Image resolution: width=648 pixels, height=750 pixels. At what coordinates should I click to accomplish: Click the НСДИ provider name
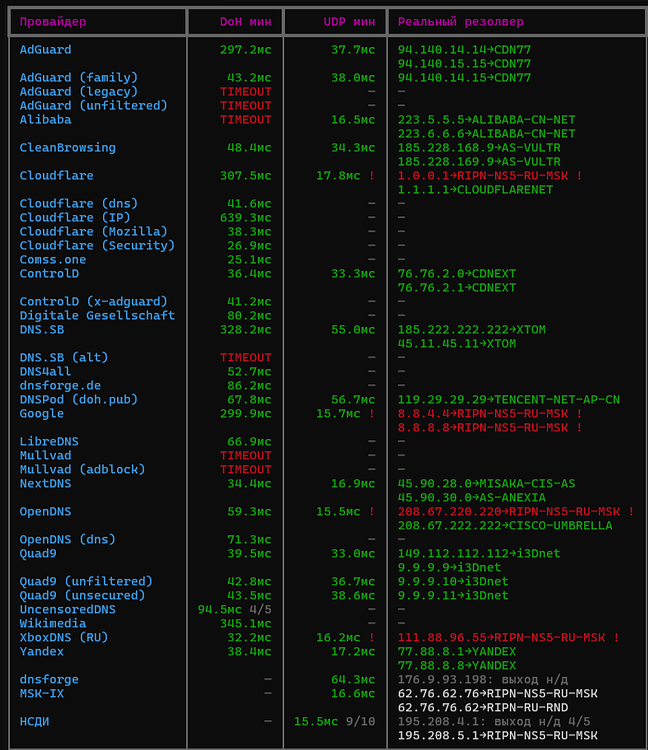(34, 721)
